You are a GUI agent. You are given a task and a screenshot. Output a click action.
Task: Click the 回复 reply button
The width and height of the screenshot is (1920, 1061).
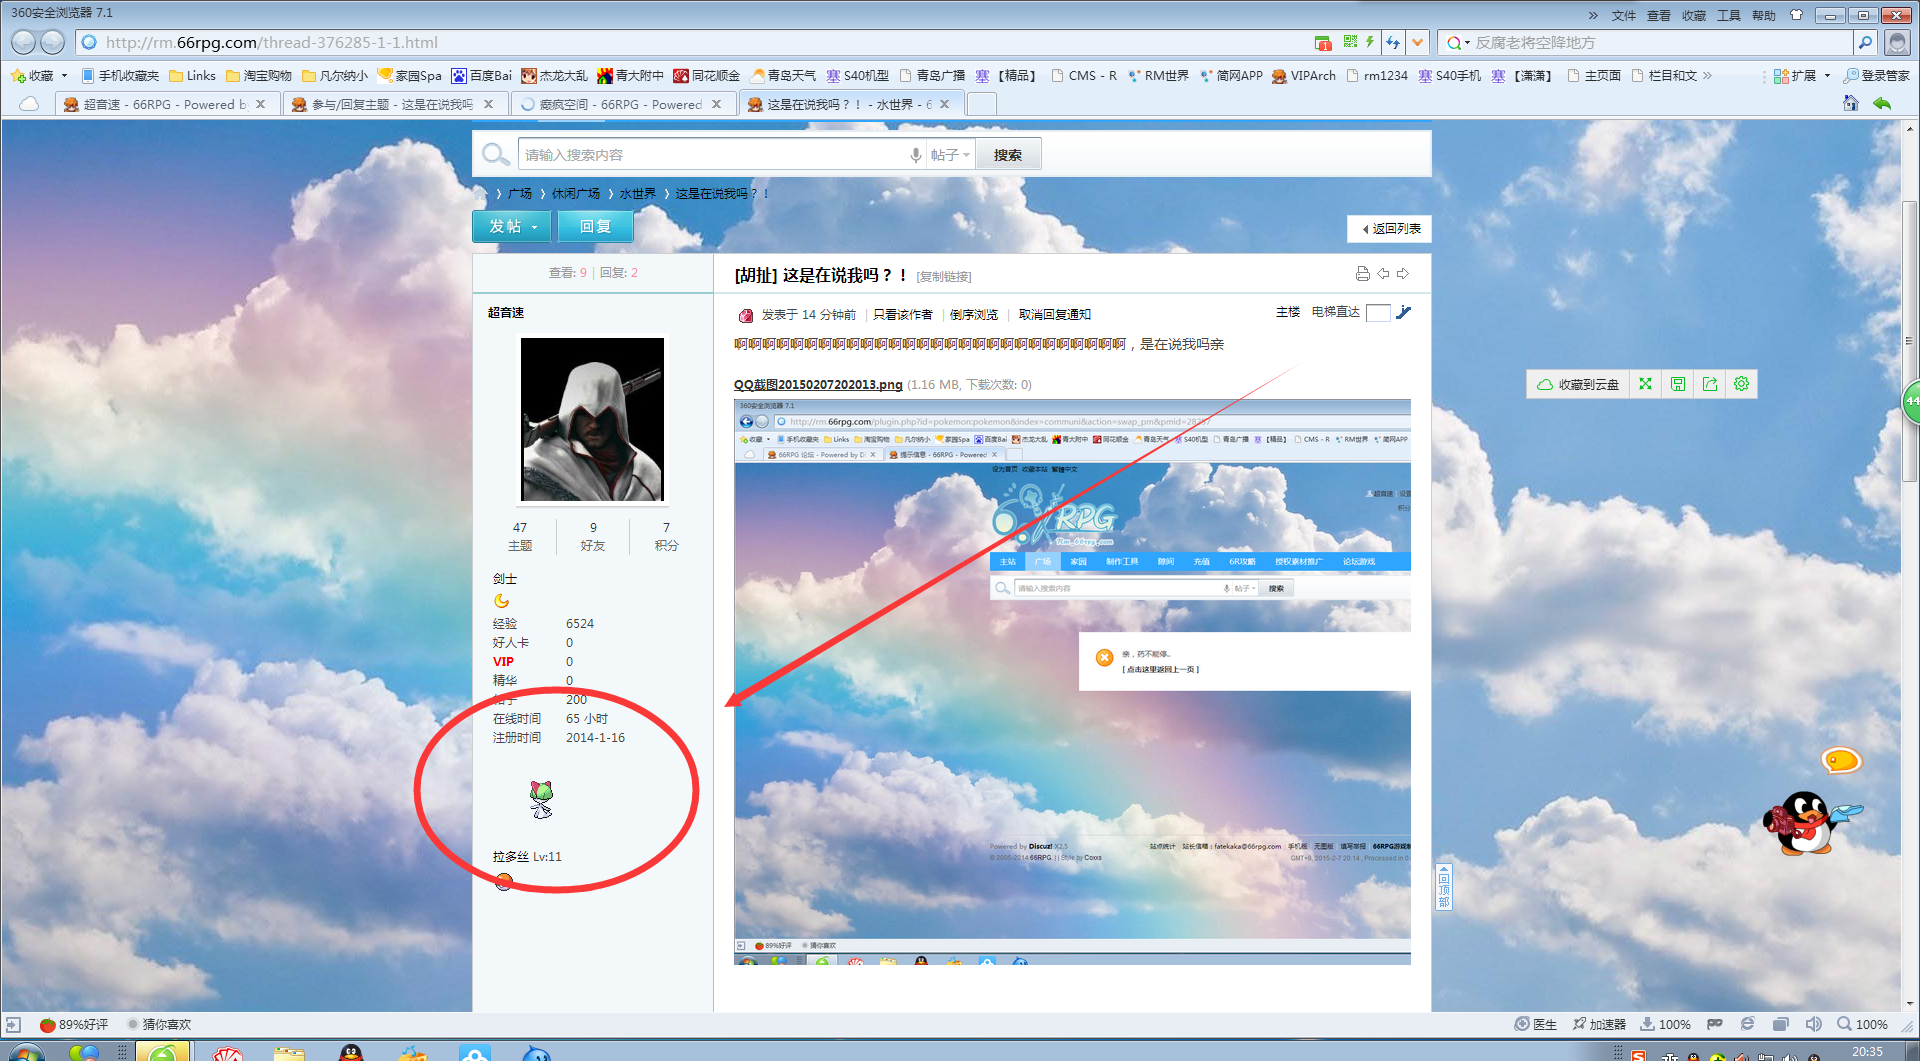595,227
